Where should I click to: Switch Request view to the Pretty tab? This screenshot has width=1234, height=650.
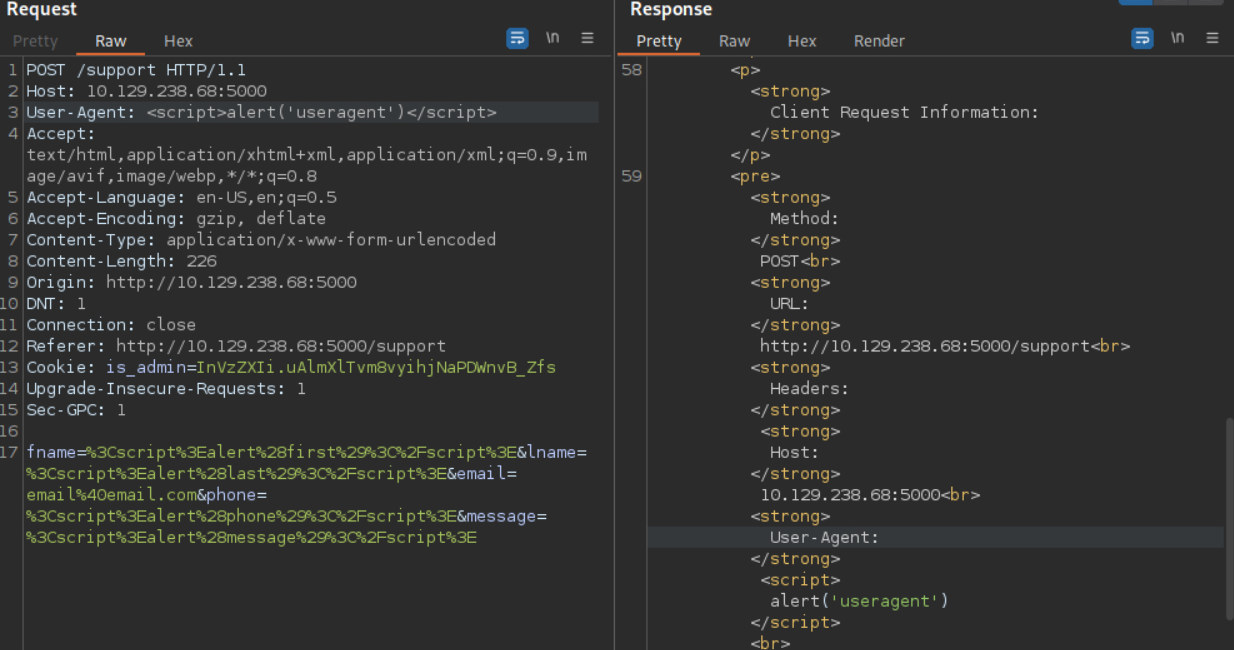tap(35, 41)
